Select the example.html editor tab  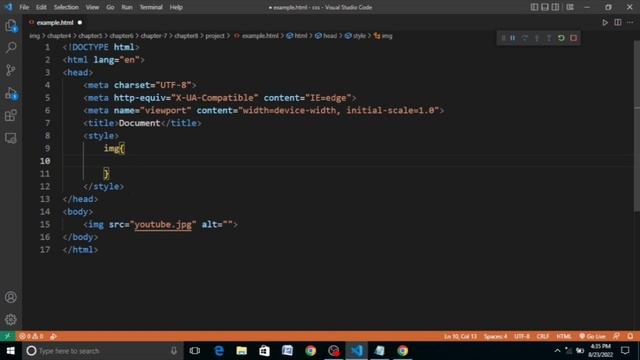pyautogui.click(x=55, y=22)
